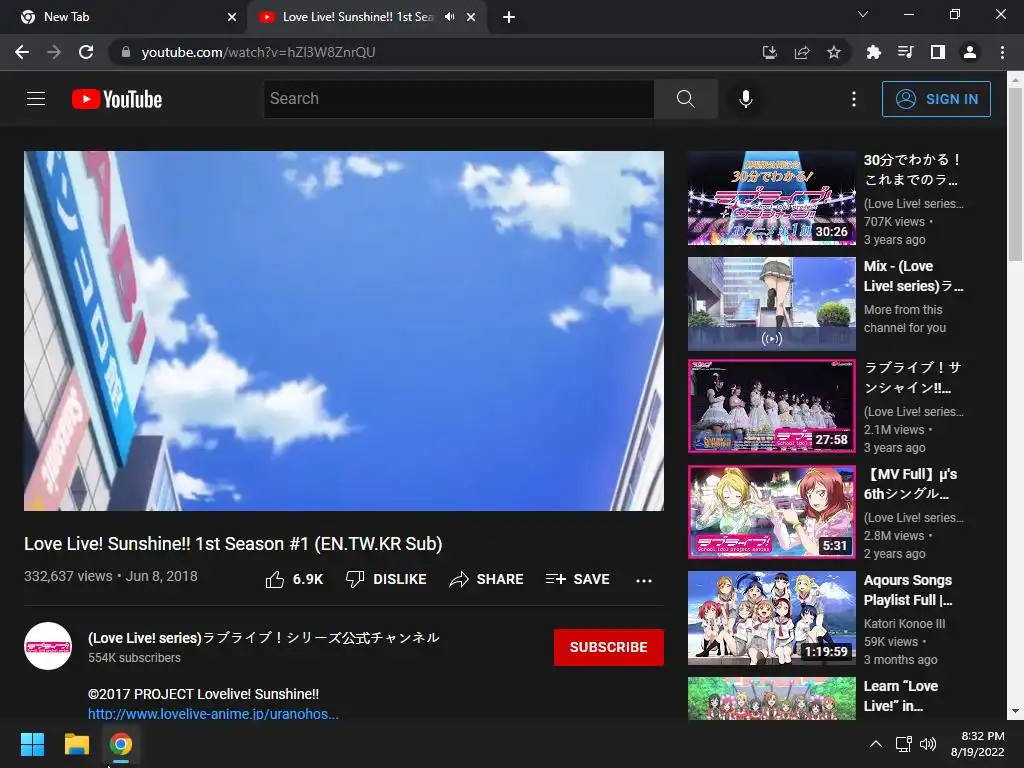Mute tab using the speaker icon
Screen dimensions: 1024x768
pyautogui.click(x=449, y=17)
